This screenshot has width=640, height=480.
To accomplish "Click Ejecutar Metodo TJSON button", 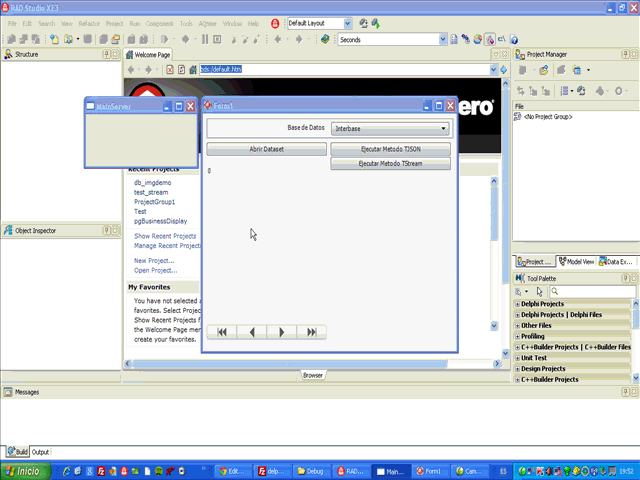I will 390,149.
